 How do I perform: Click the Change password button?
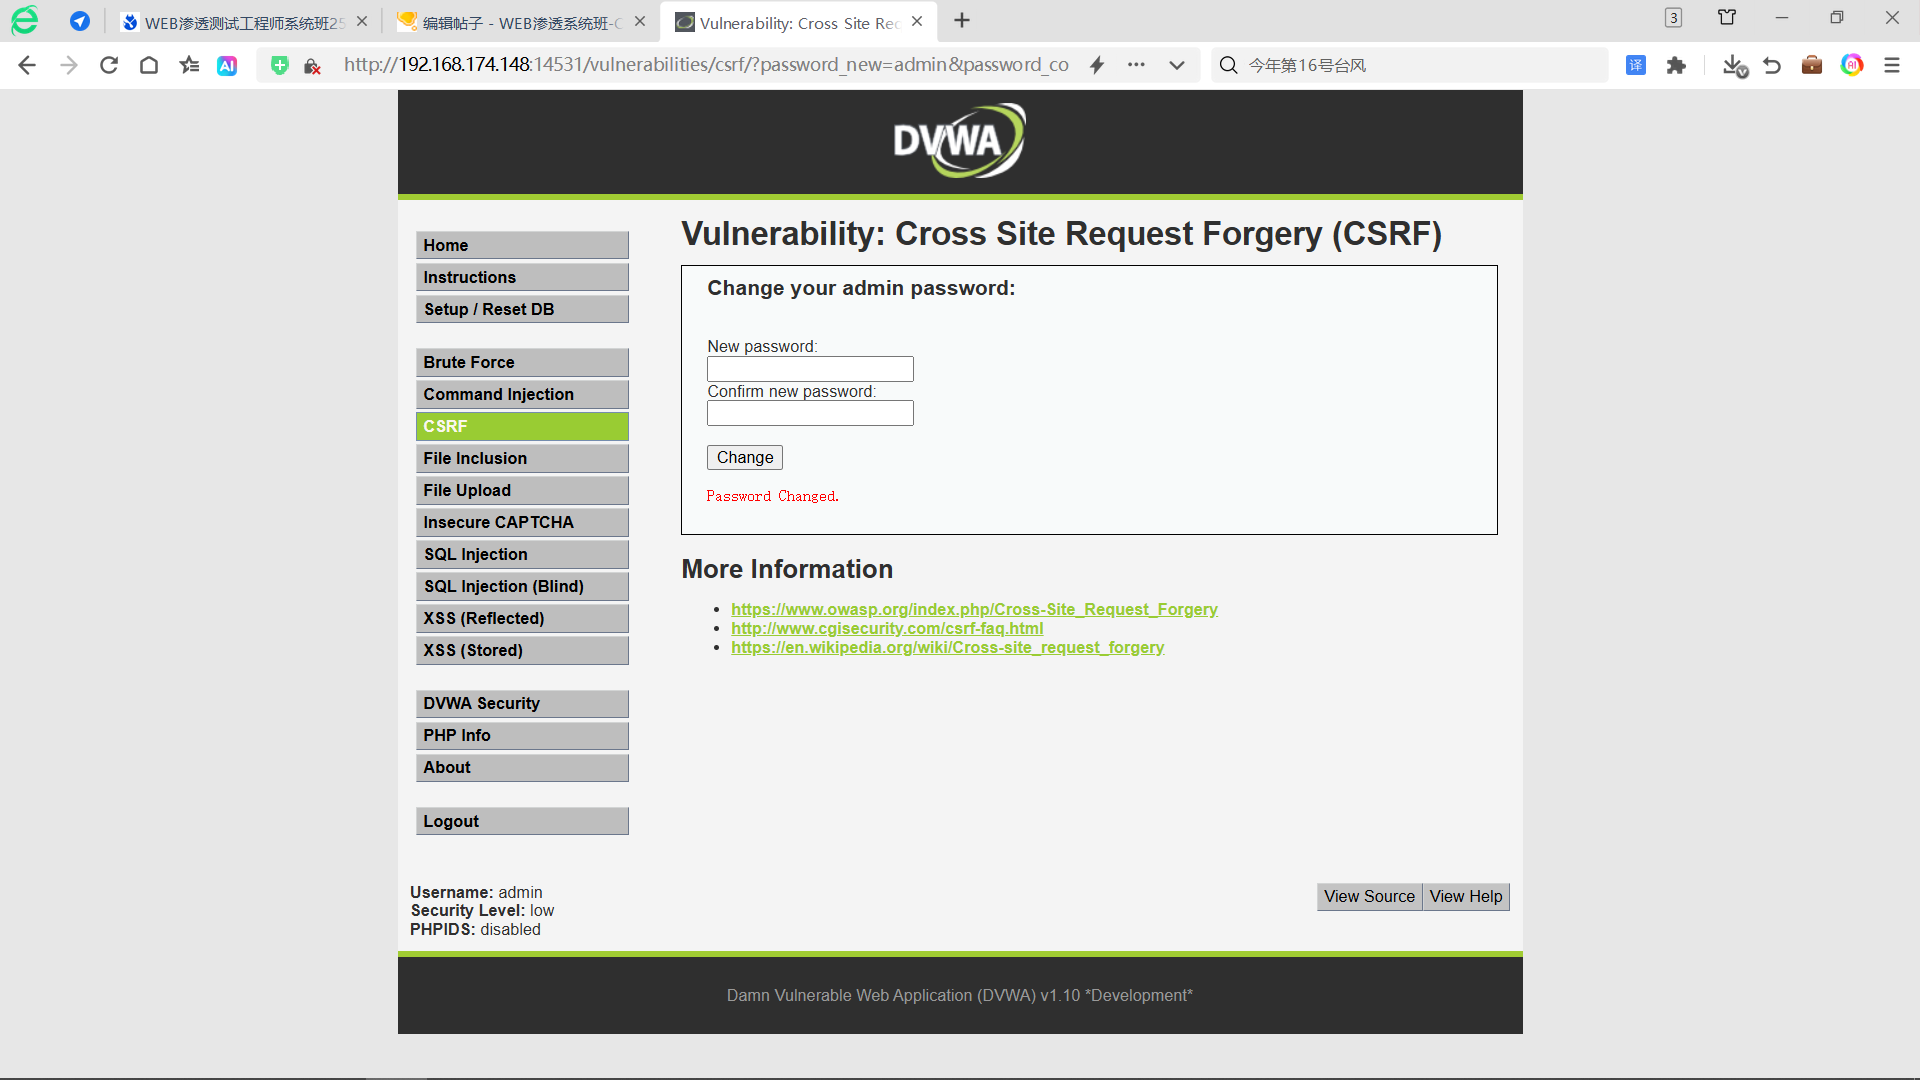pos(744,457)
